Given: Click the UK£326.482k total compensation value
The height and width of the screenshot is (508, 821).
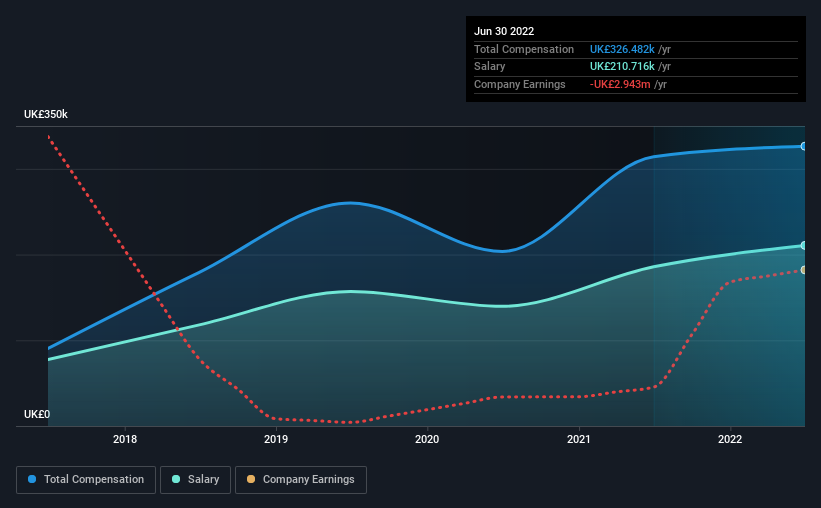Looking at the screenshot, I should coord(622,49).
